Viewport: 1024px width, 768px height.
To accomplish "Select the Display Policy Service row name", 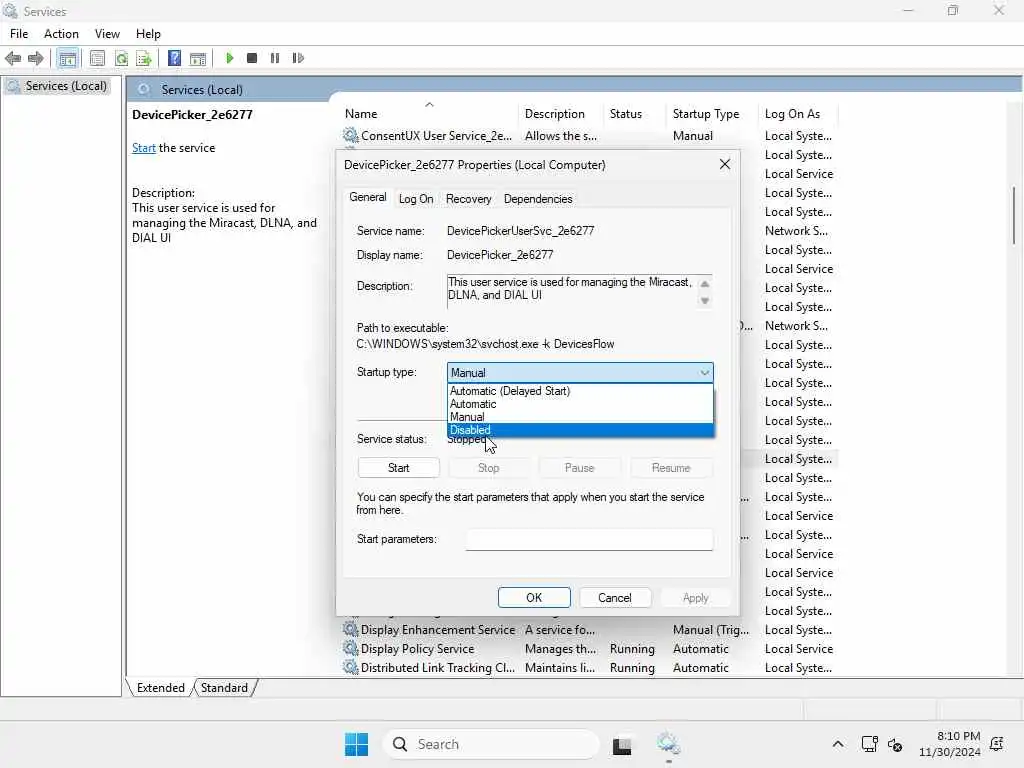I will [417, 648].
